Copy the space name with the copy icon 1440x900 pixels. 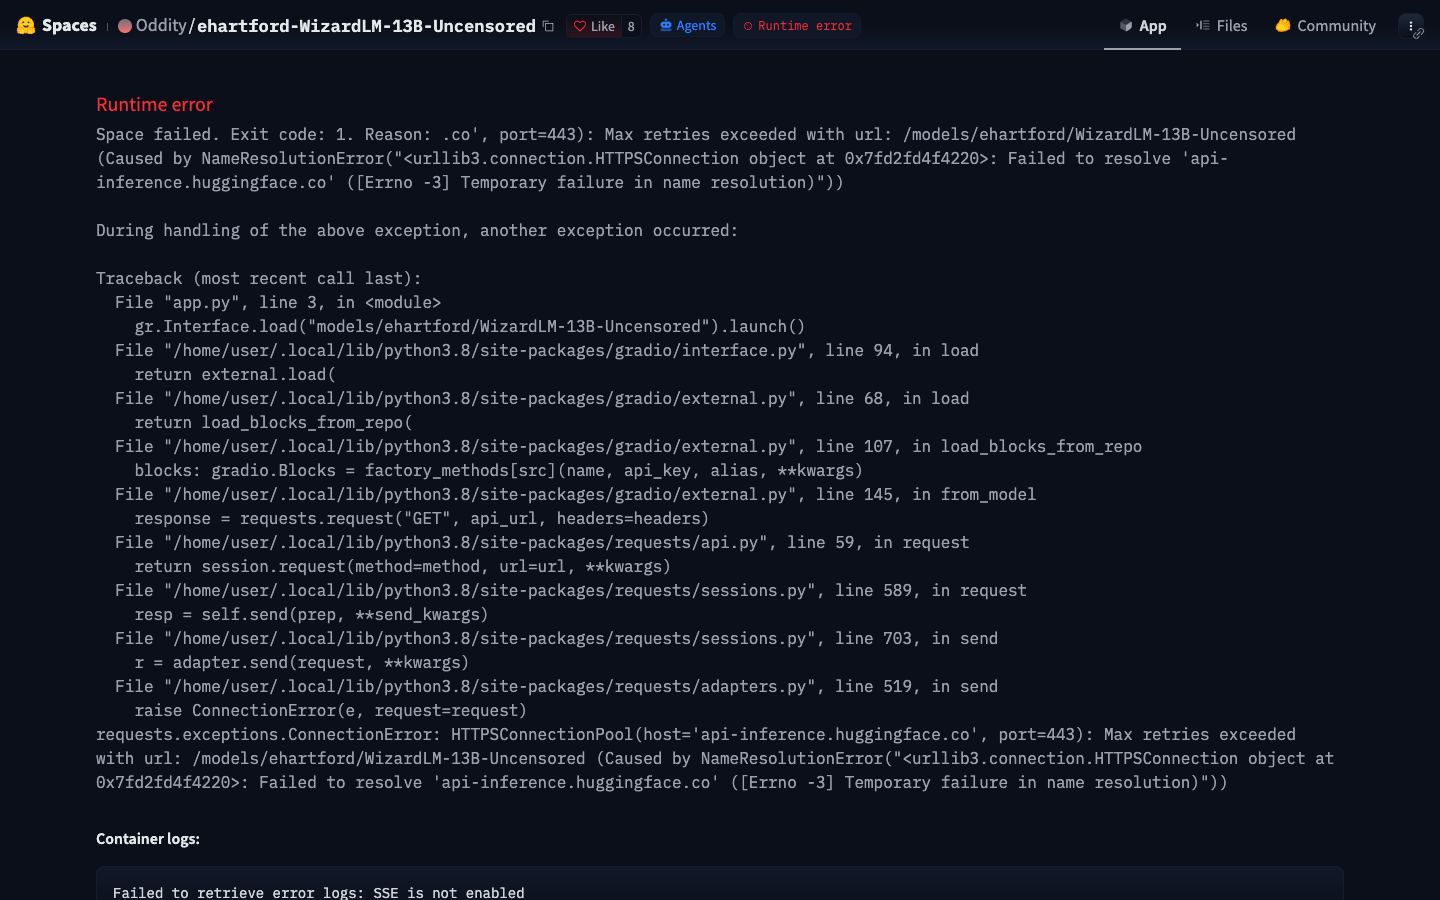click(548, 26)
